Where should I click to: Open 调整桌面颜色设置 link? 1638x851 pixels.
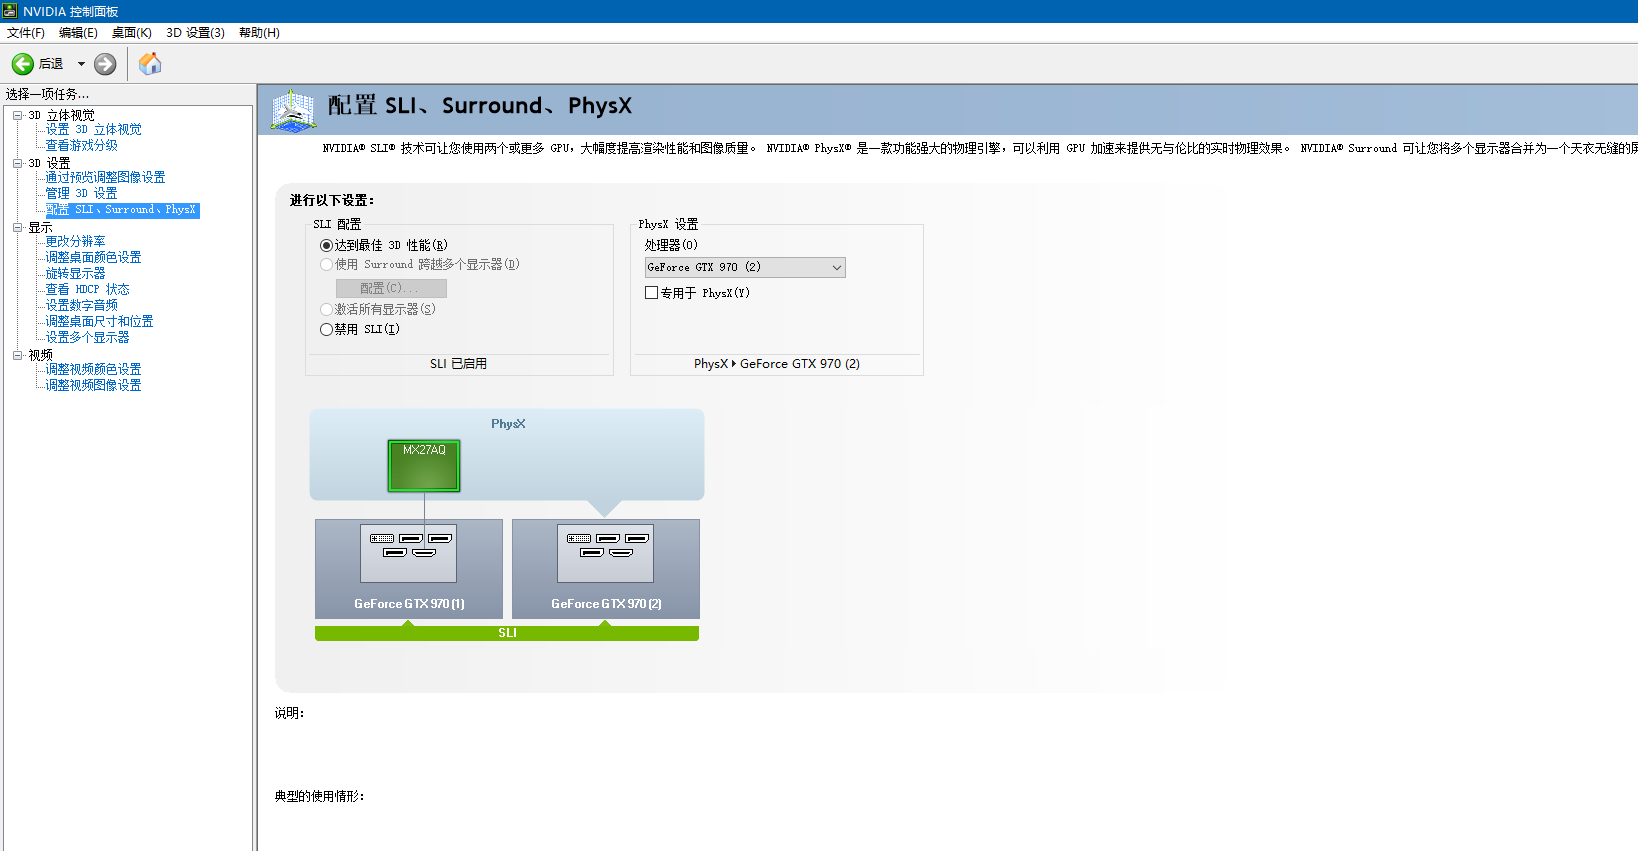point(94,257)
